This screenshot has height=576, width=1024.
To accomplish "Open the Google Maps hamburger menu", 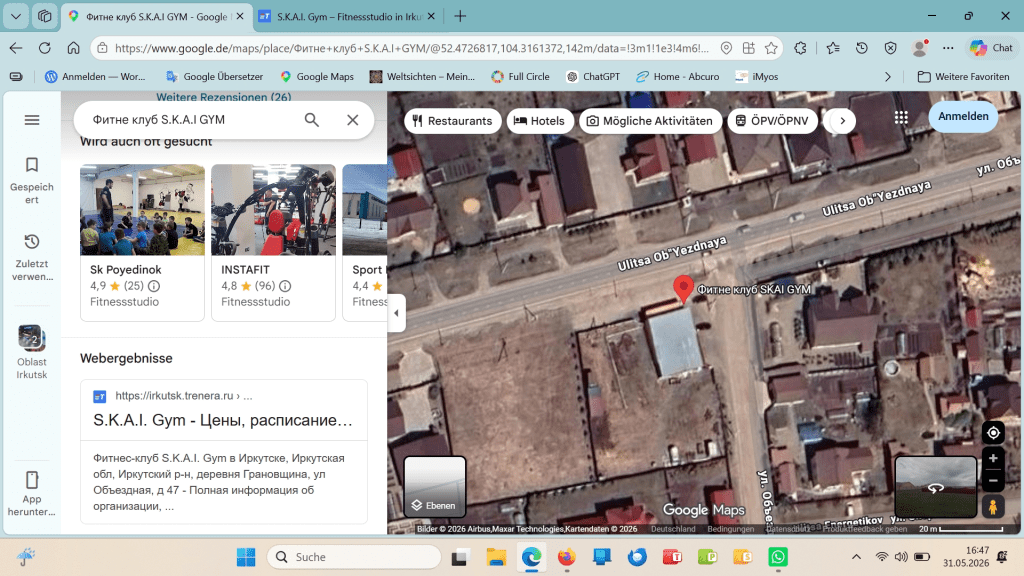I will click(x=31, y=120).
